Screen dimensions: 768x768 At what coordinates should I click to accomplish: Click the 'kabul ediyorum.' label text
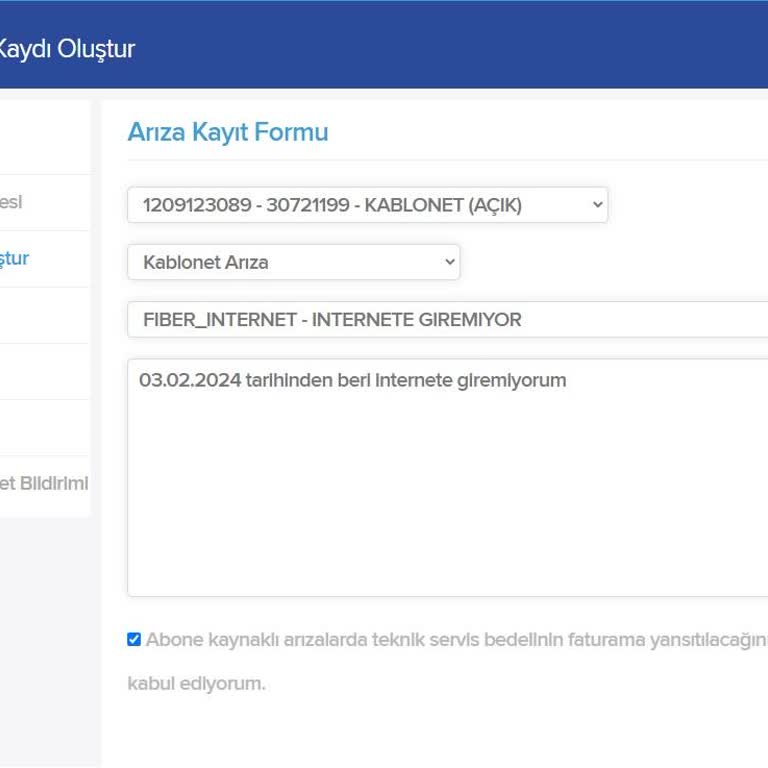196,684
